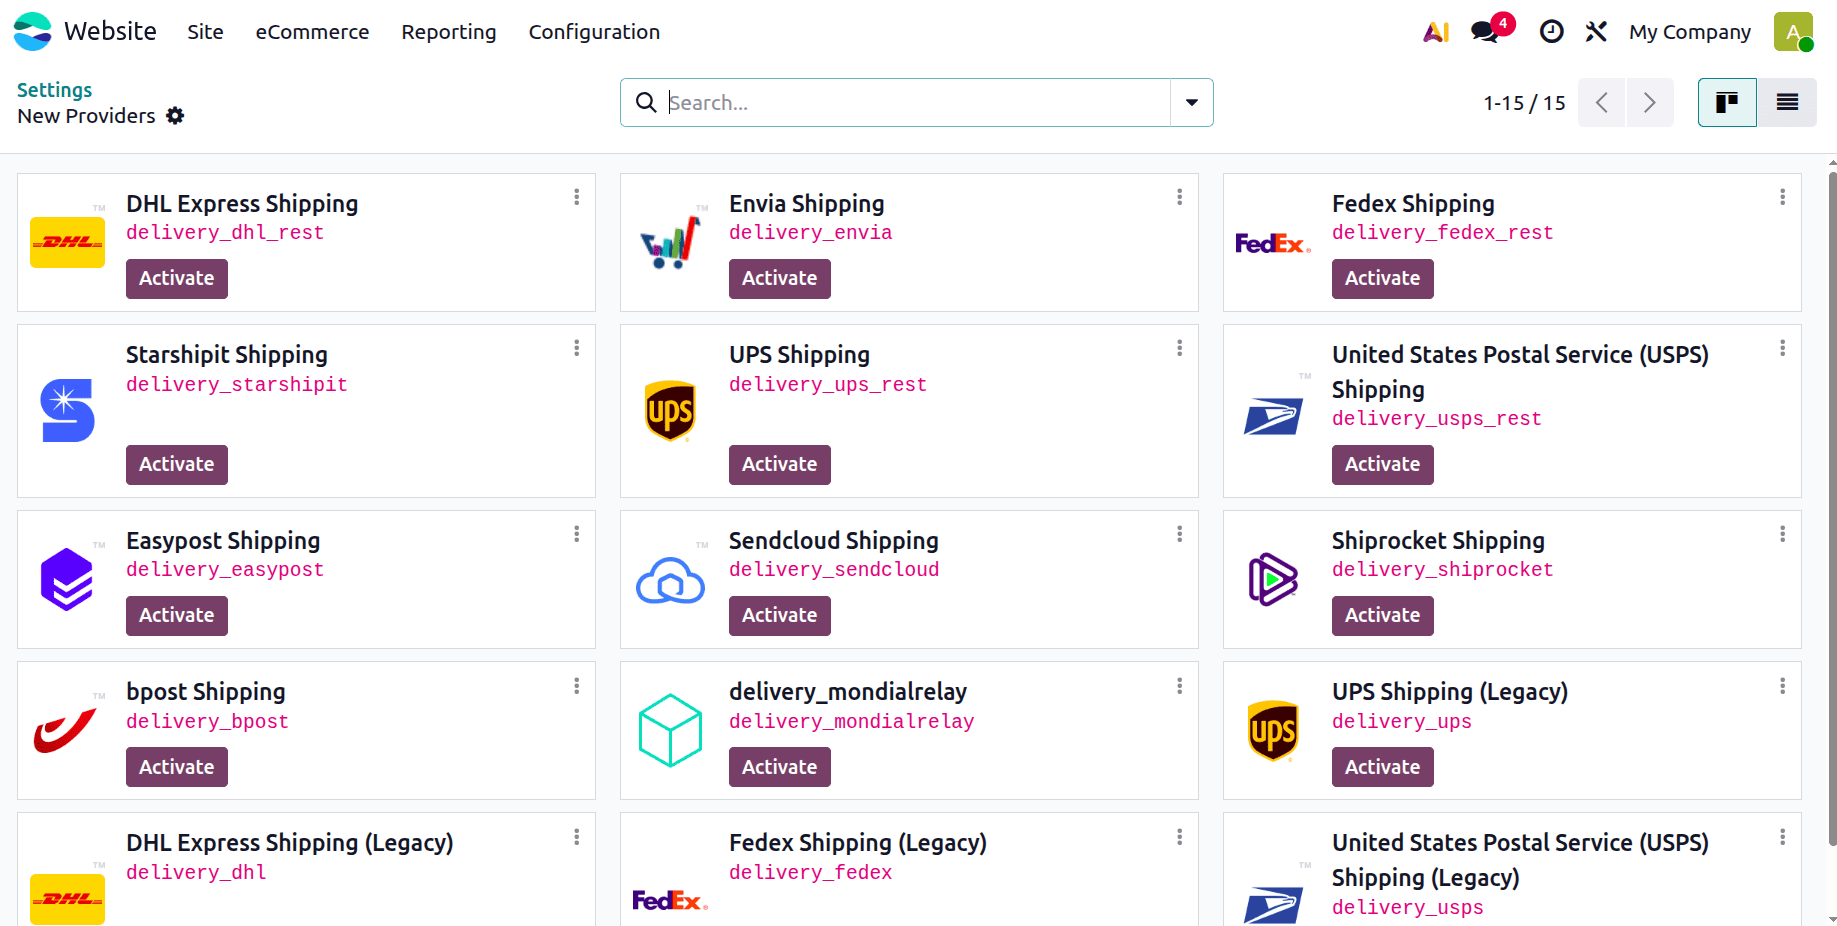The image size is (1837, 926).
Task: Click the DHL Express Shipping (Legacy) title
Action: point(290,843)
